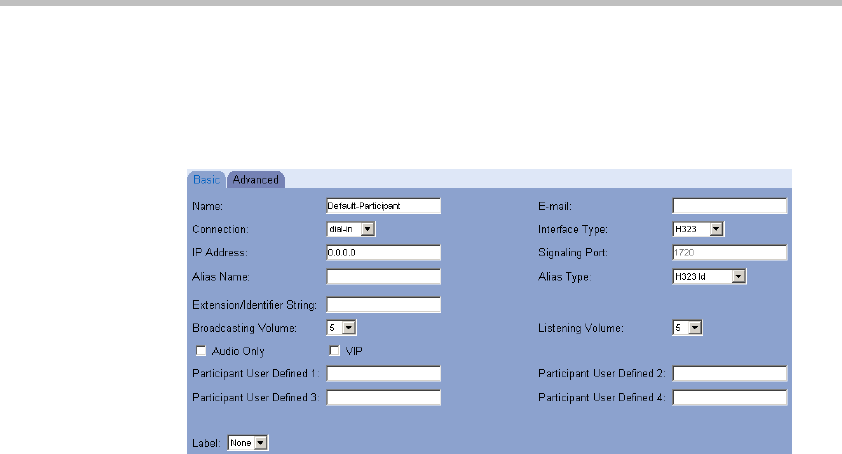The image size is (842, 454).
Task: Open the Alias Type dropdown
Action: (x=709, y=277)
